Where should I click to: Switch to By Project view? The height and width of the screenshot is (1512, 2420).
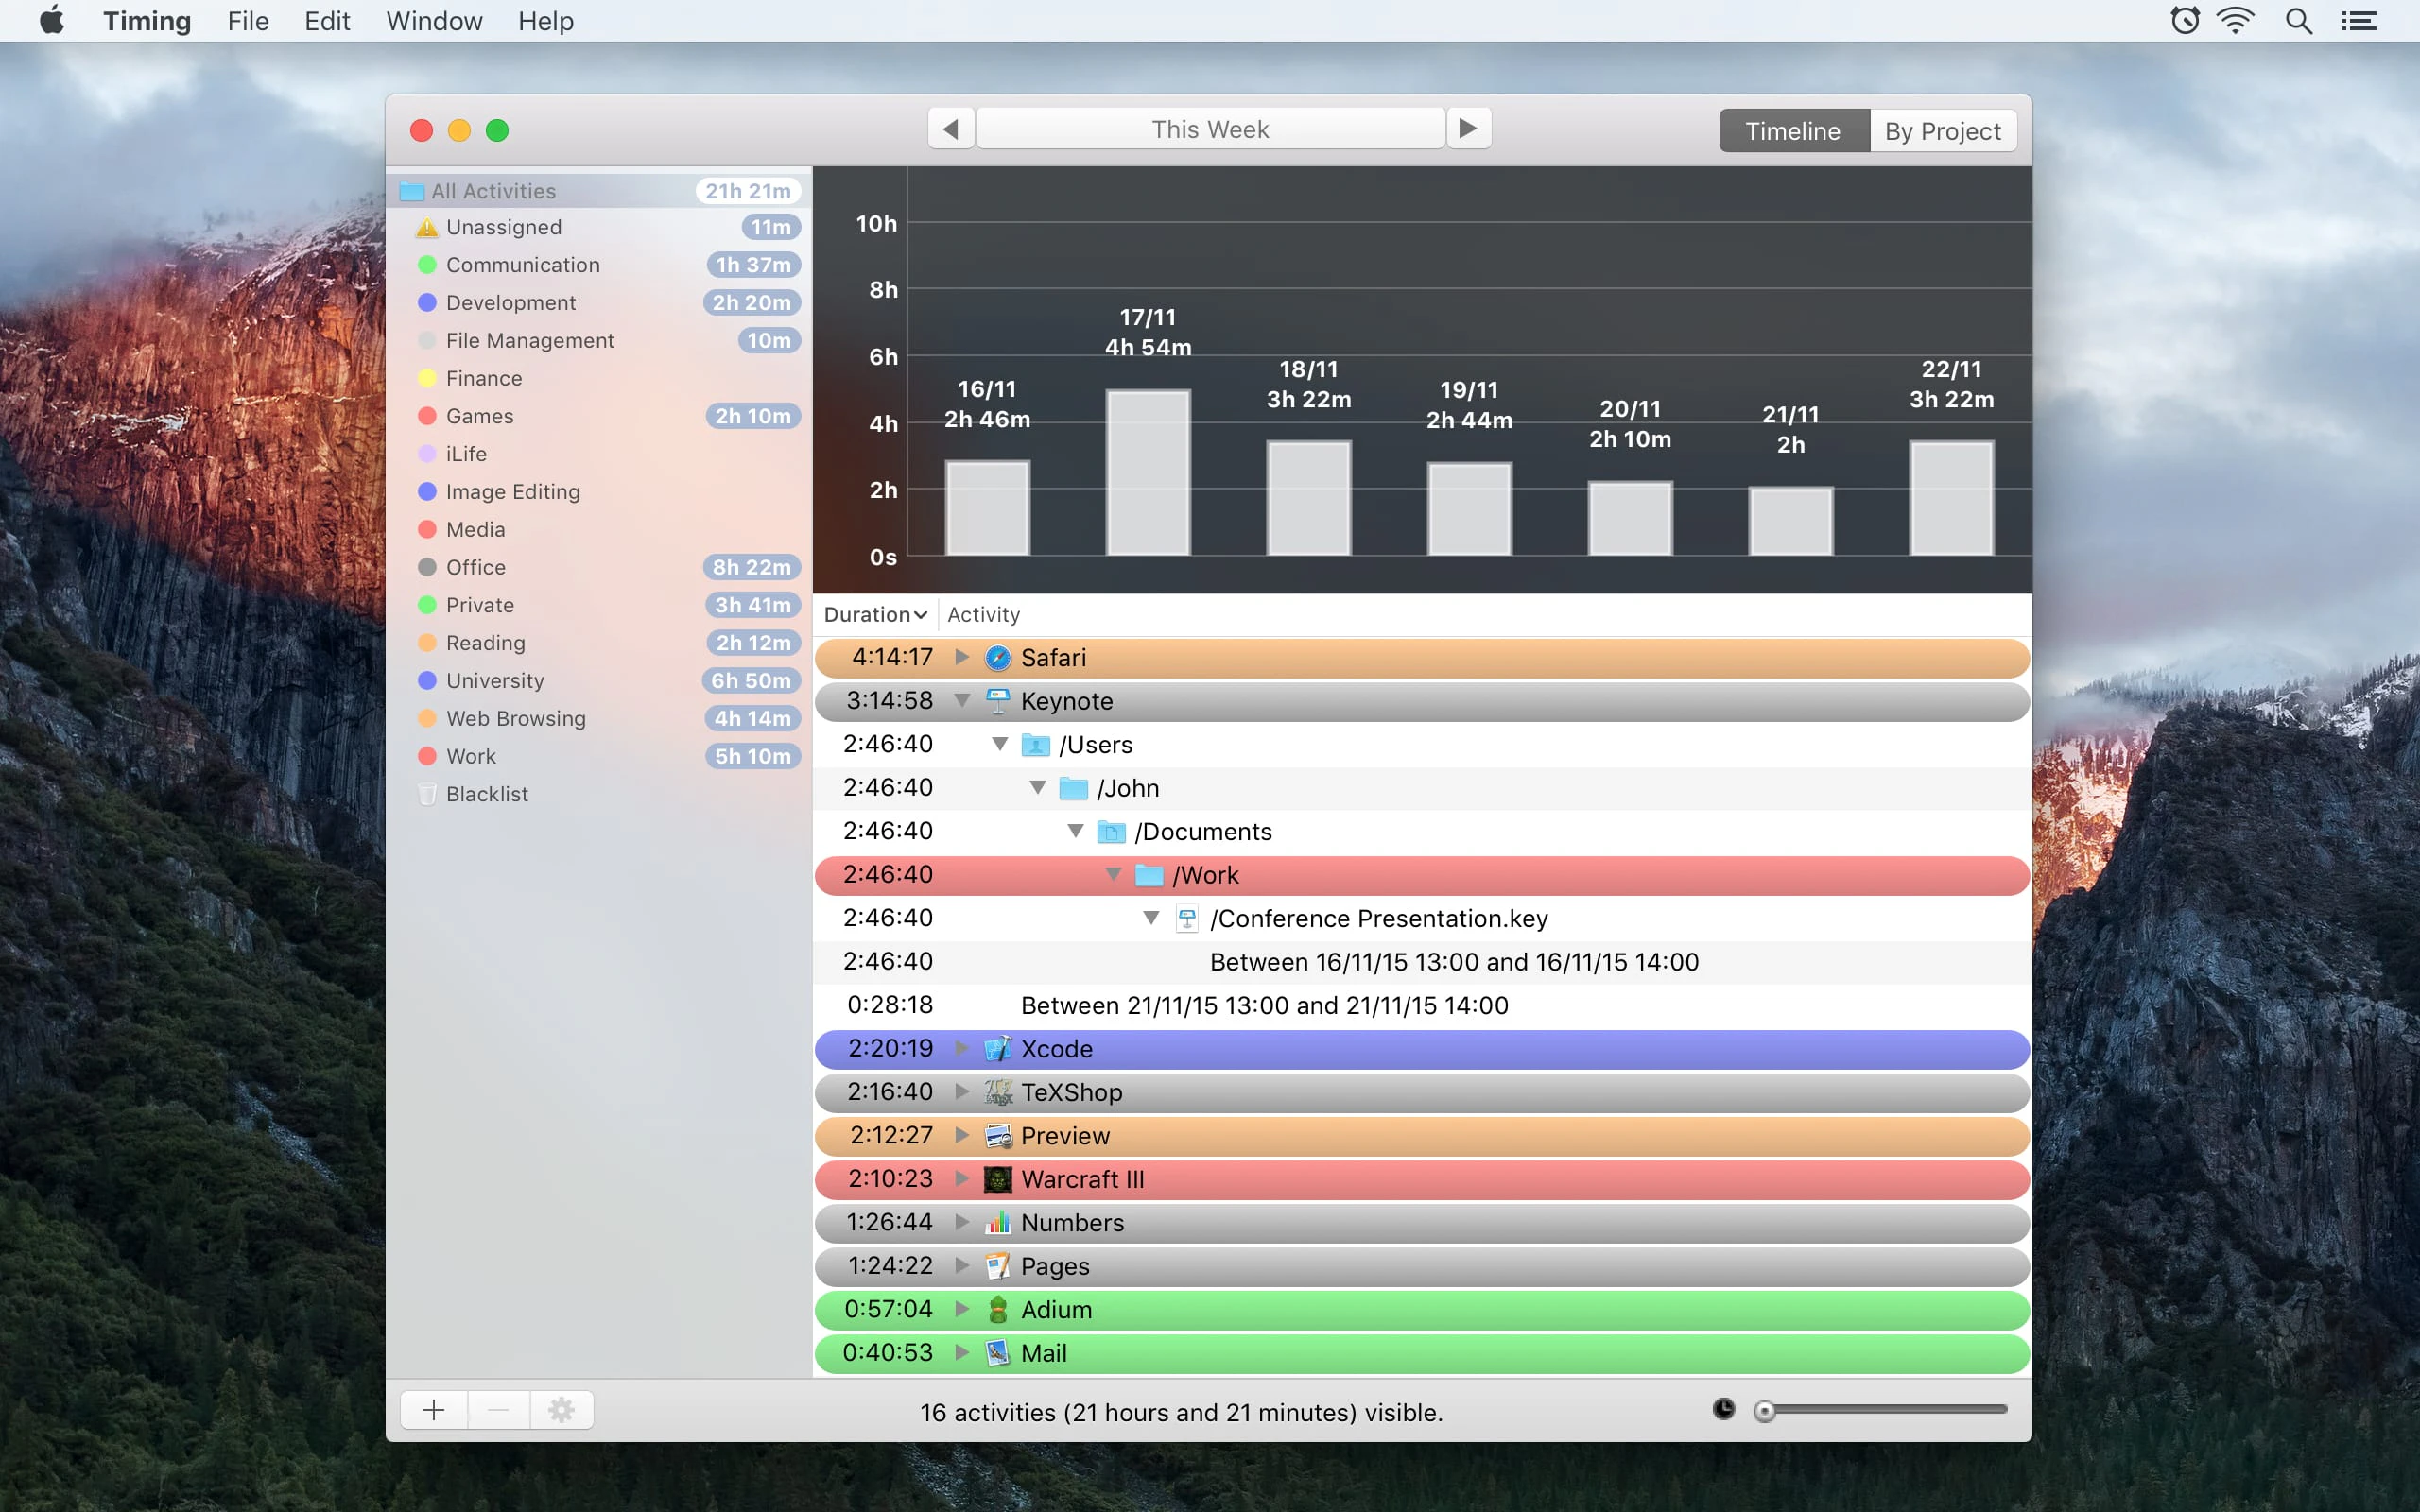point(1942,131)
